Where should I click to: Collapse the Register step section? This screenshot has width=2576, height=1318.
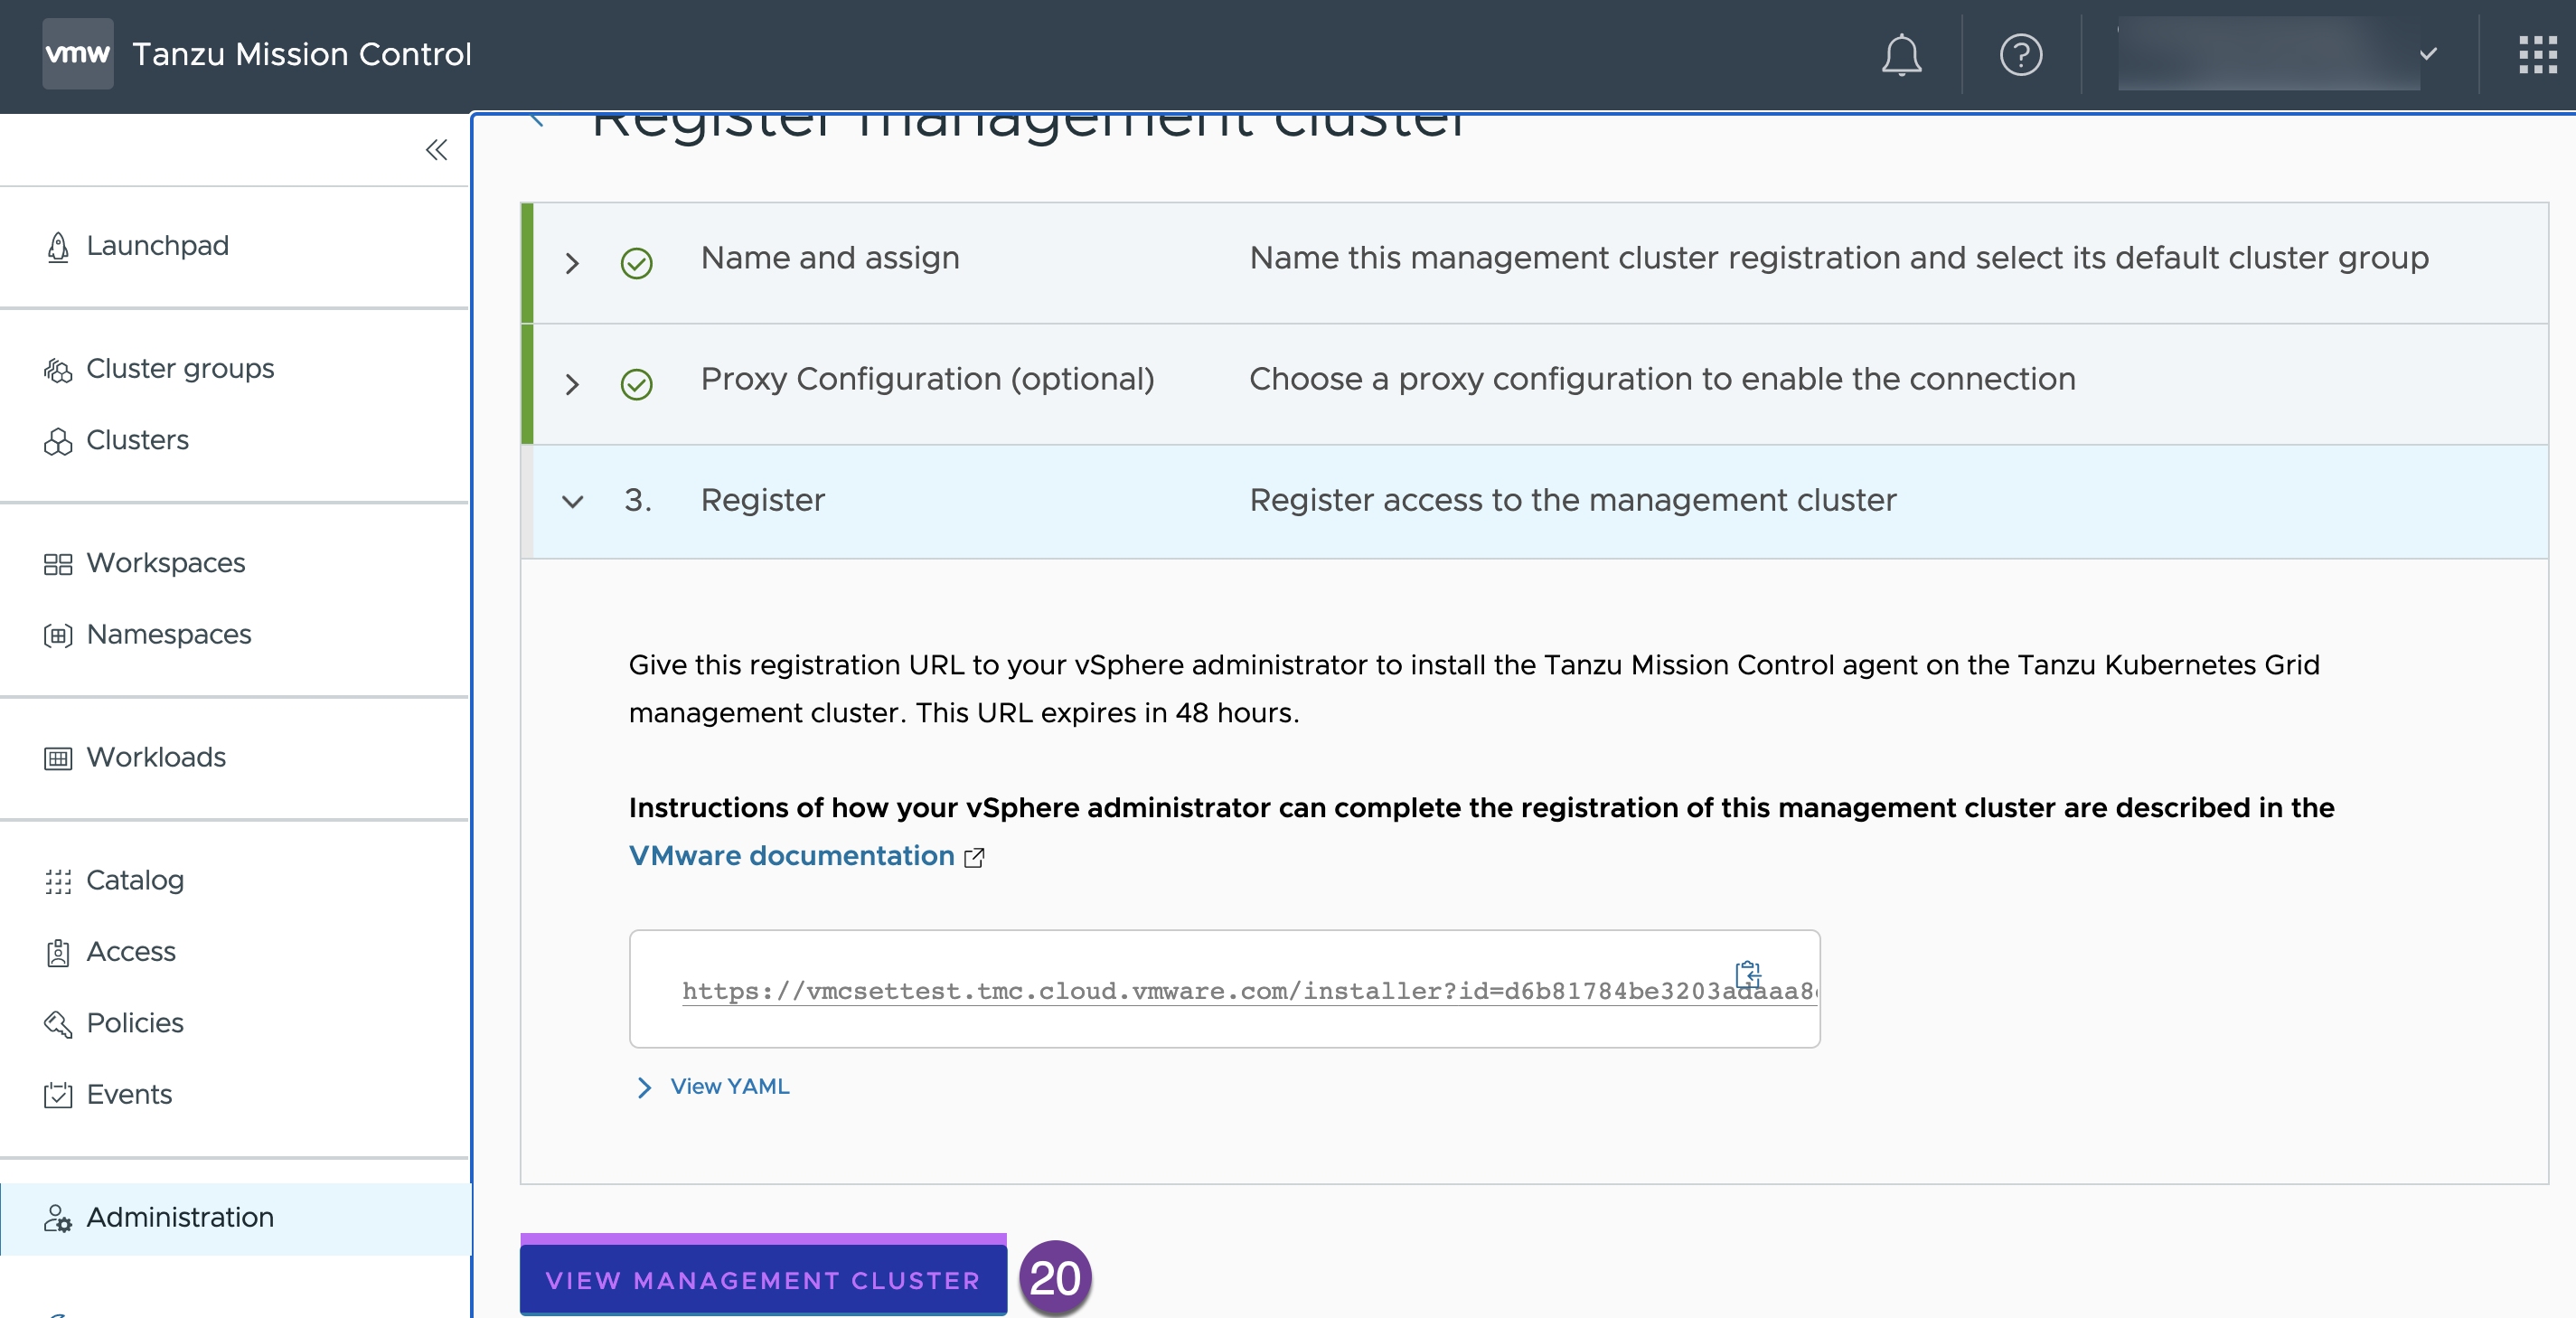point(571,501)
